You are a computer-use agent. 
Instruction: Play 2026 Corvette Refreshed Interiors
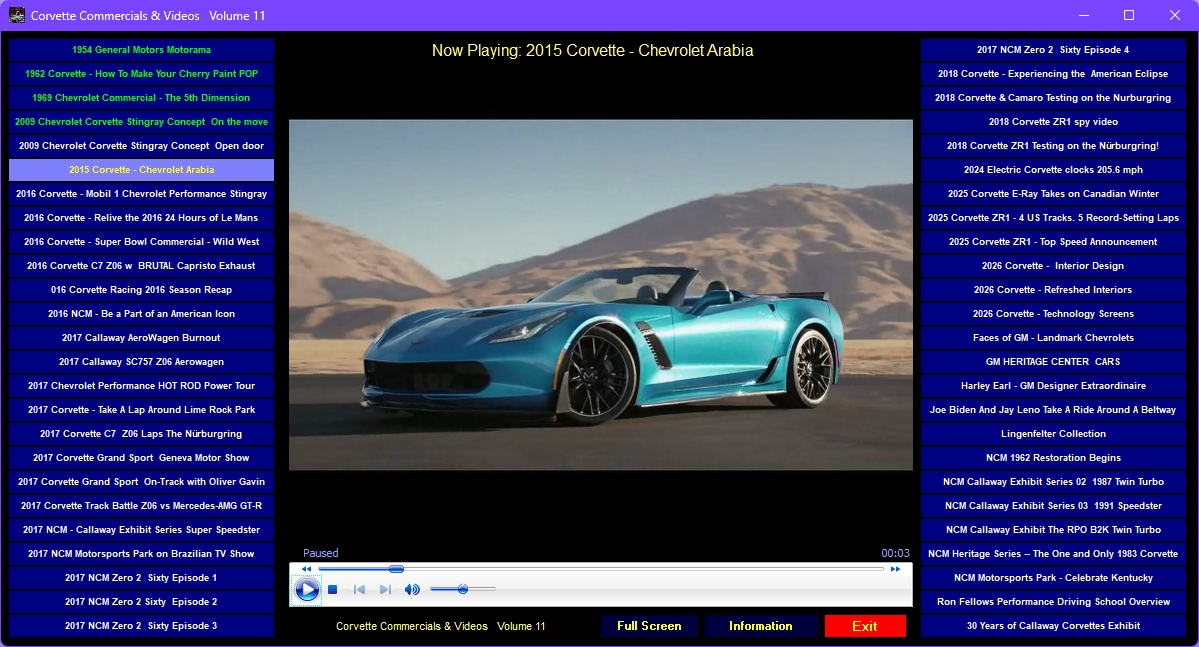tap(1053, 290)
